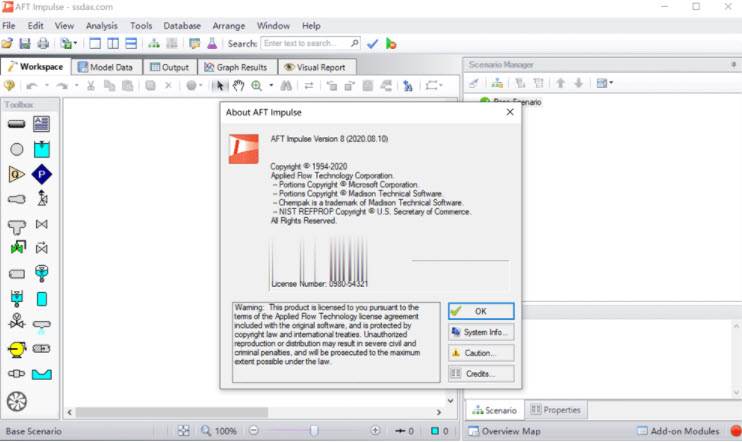The image size is (742, 442).
Task: Open the Analysis menu
Action: 101,25
